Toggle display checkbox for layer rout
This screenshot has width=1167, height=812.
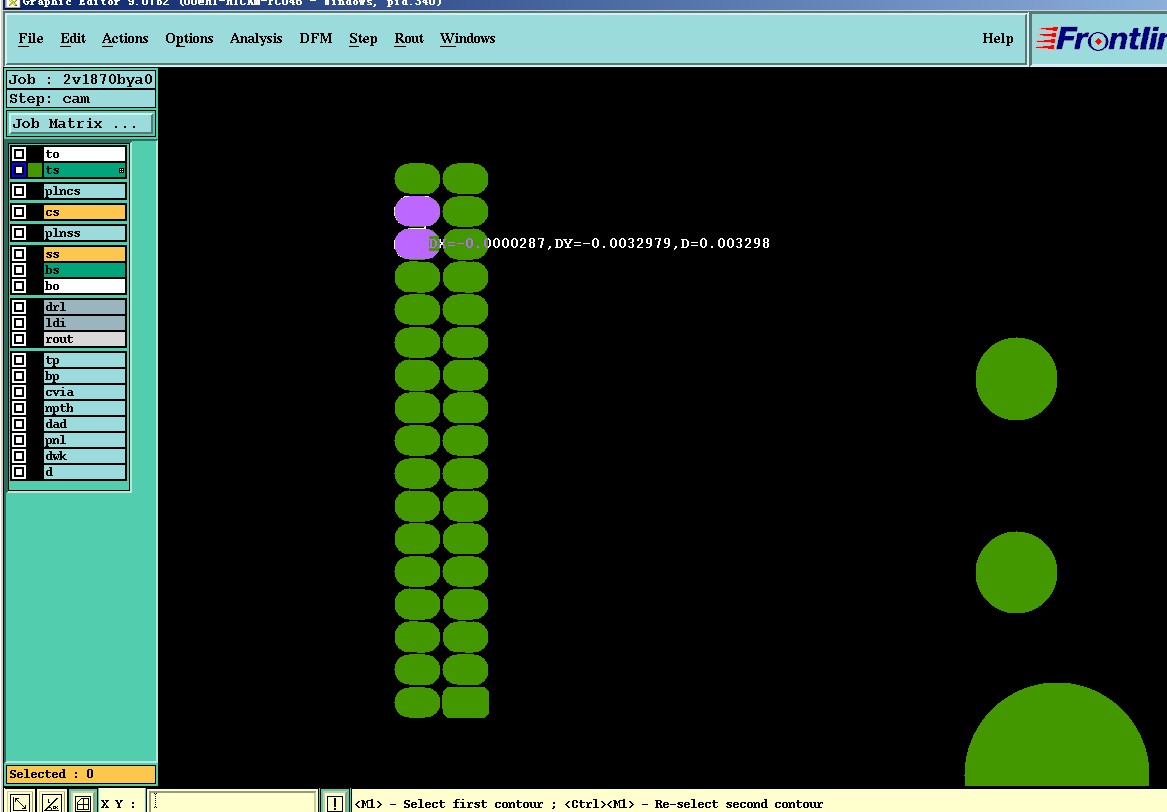pos(19,339)
